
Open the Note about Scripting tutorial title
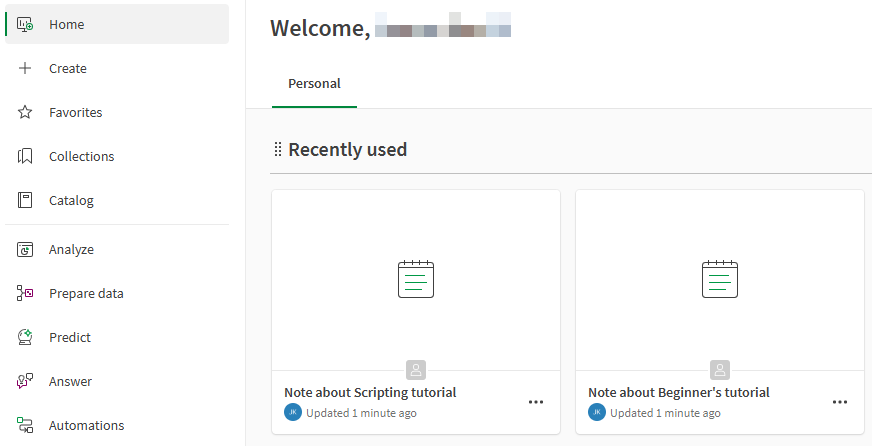tap(370, 392)
